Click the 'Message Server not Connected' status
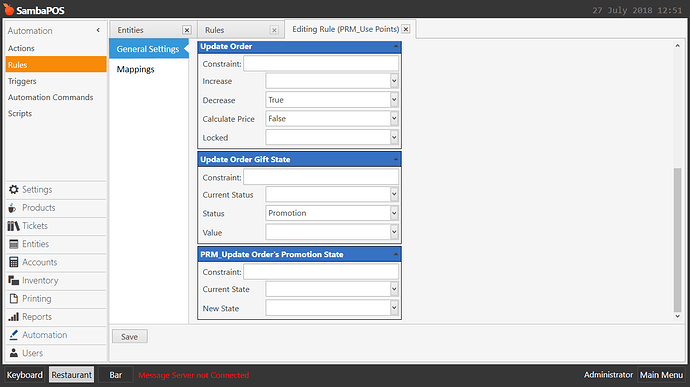This screenshot has height=387, width=690. [x=194, y=375]
